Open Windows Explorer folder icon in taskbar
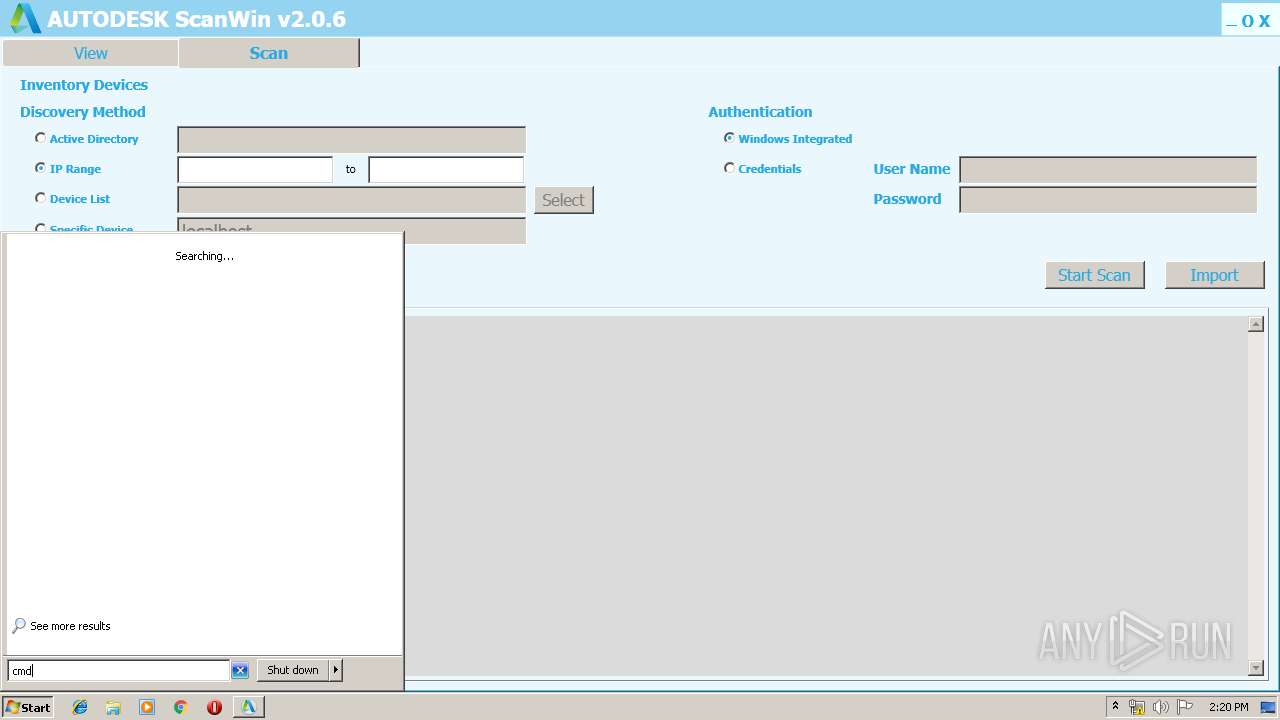 click(x=113, y=707)
